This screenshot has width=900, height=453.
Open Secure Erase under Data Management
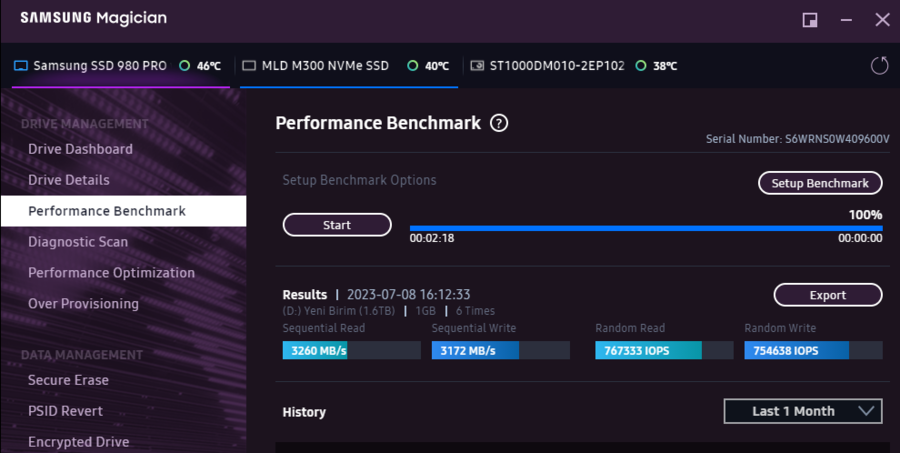click(68, 380)
